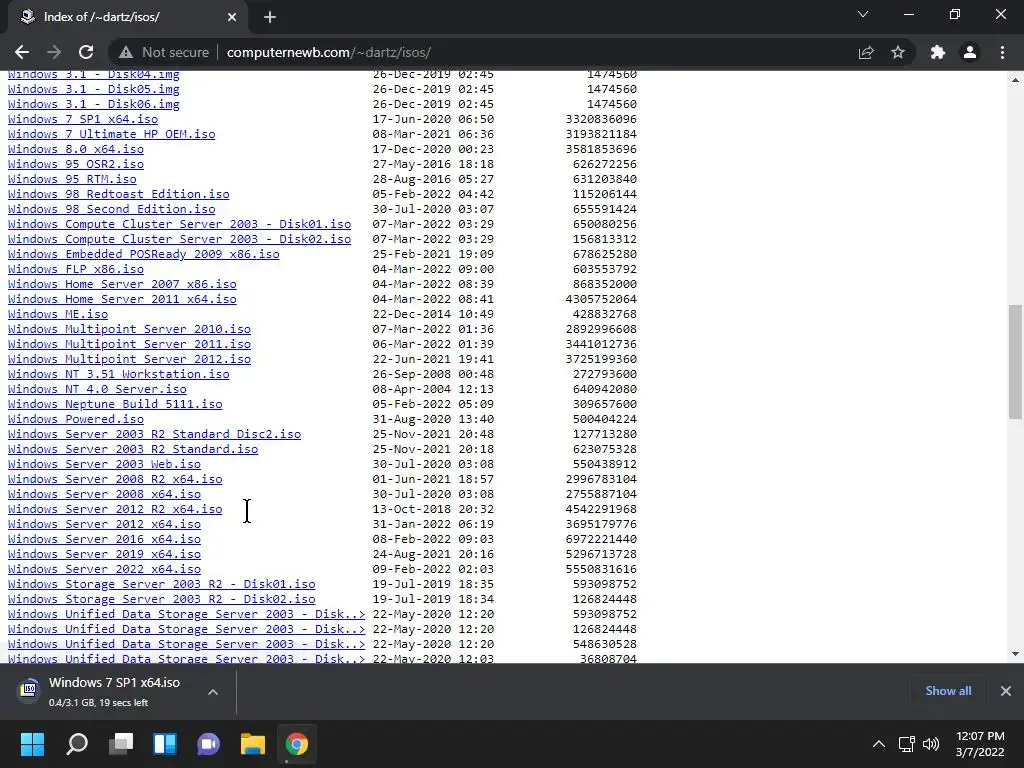Open Windows NT 3.51 Workstation.iso link
This screenshot has width=1024, height=768.
click(119, 374)
